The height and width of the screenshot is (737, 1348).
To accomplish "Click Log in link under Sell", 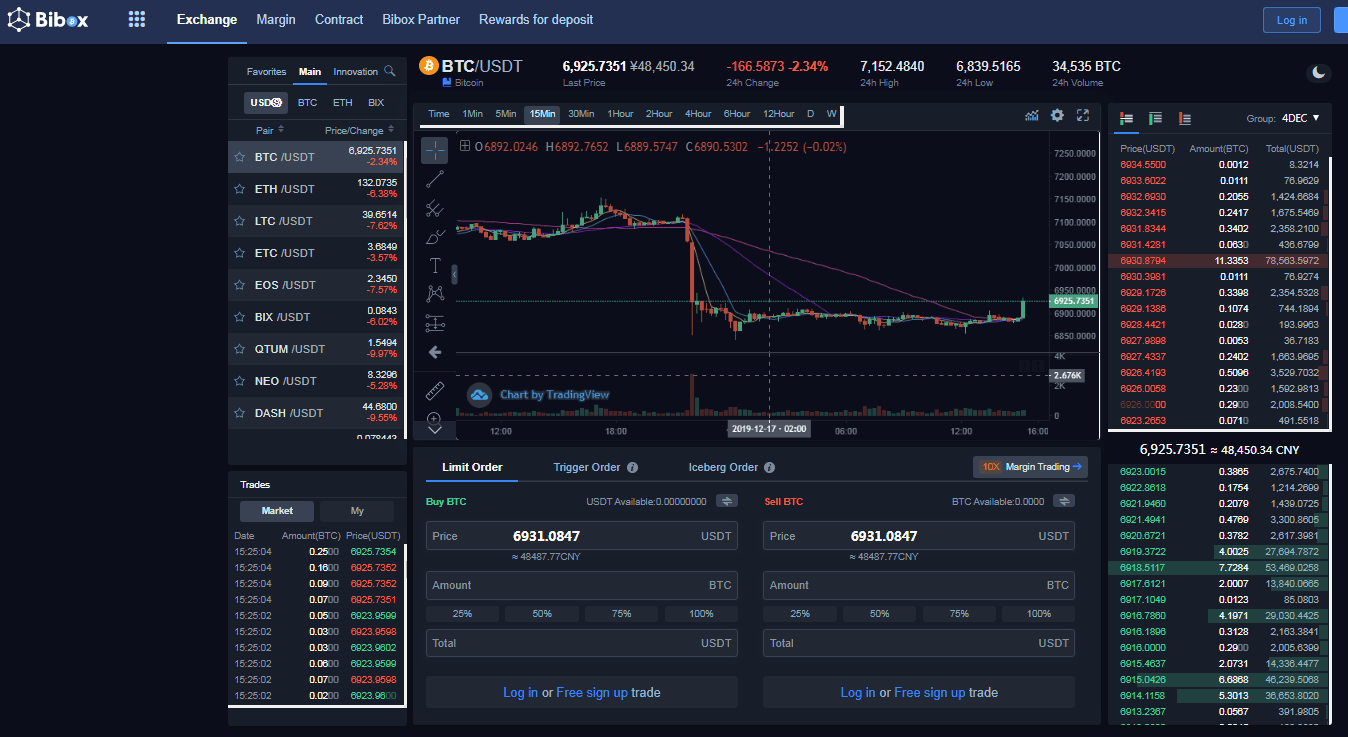I will pos(858,692).
